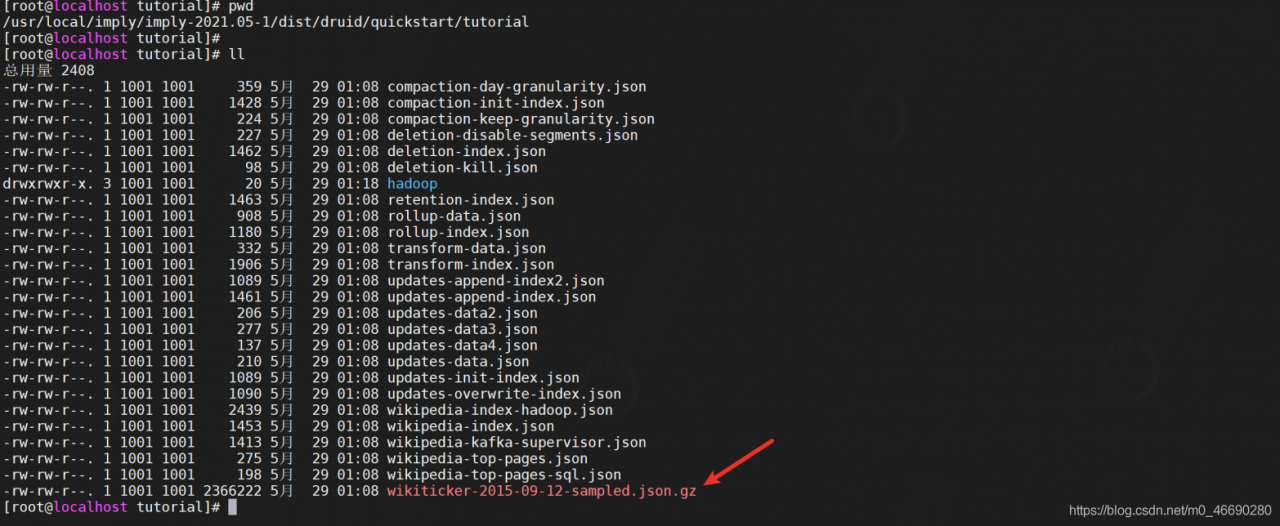1280x526 pixels.
Task: Click the terminal cursor at the last prompt
Action: click(233, 507)
